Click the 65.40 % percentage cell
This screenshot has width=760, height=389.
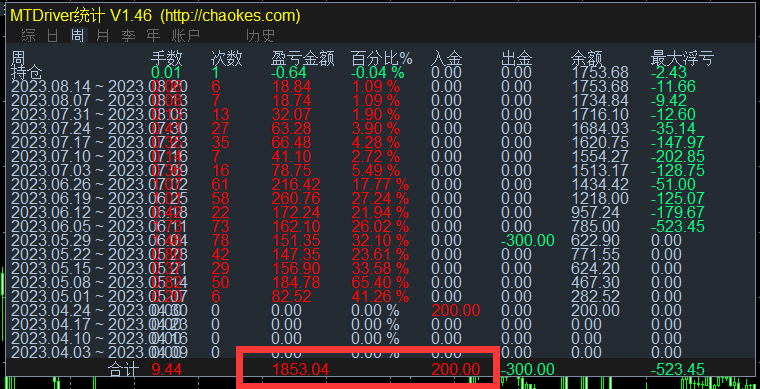380,282
